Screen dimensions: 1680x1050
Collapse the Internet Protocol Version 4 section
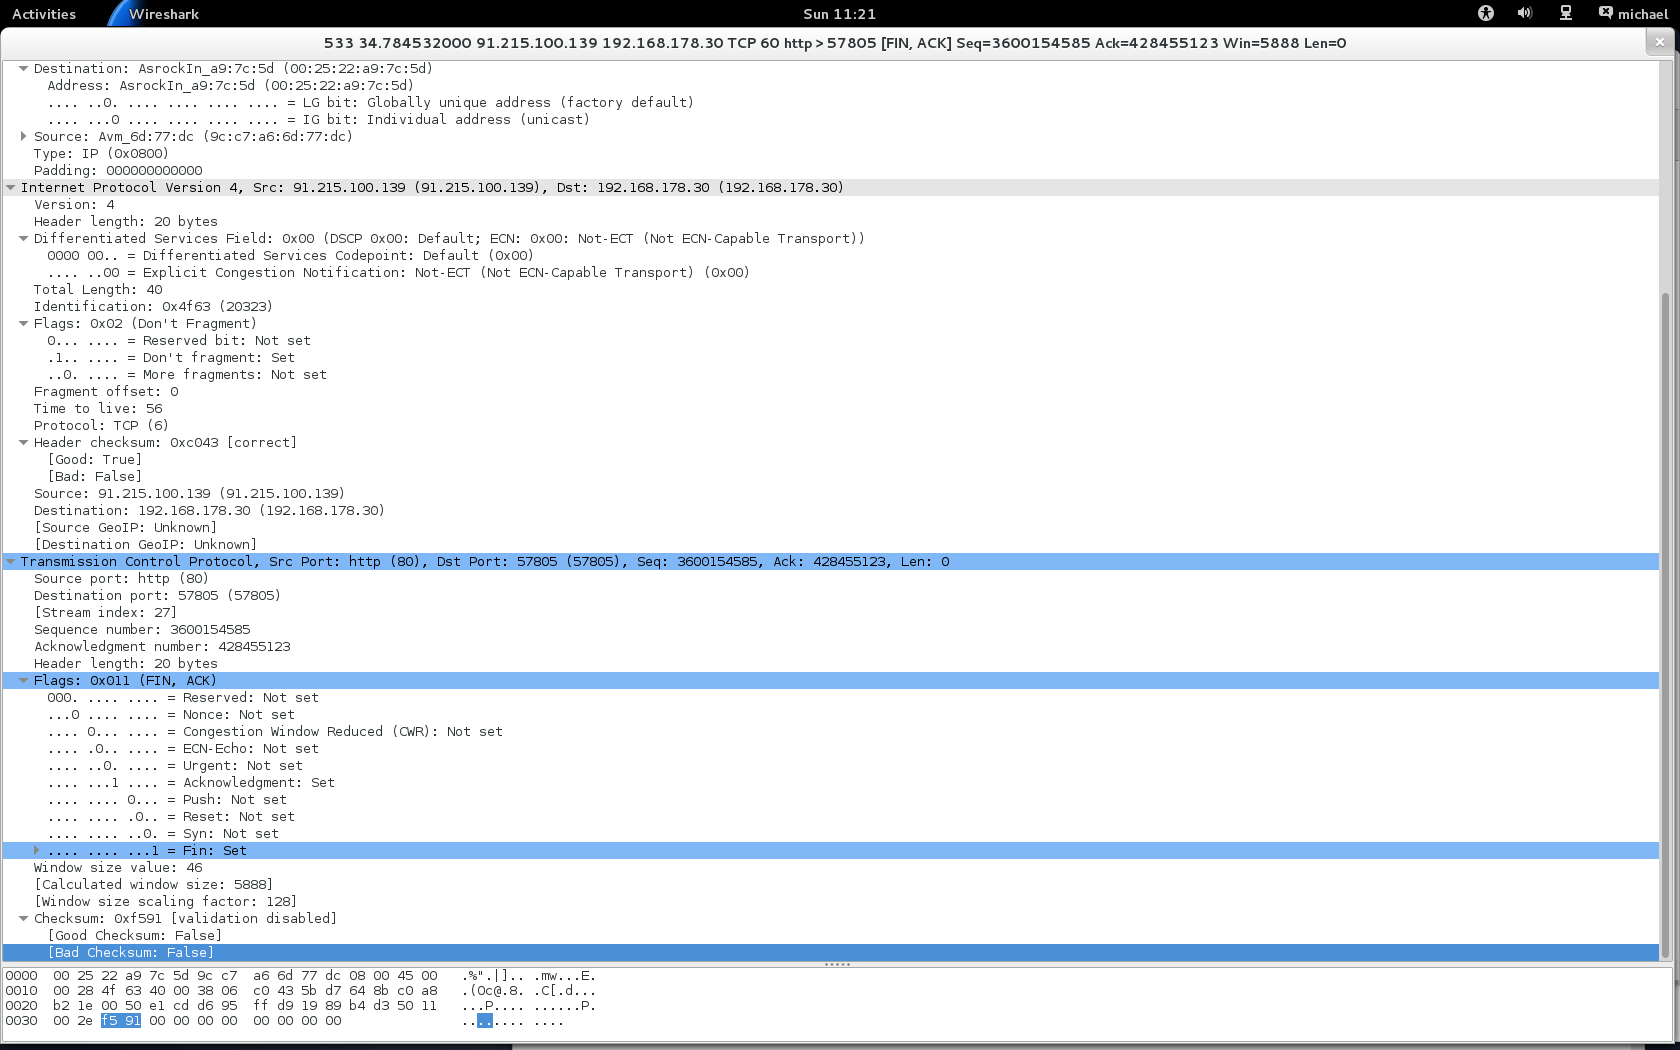[x=11, y=188]
